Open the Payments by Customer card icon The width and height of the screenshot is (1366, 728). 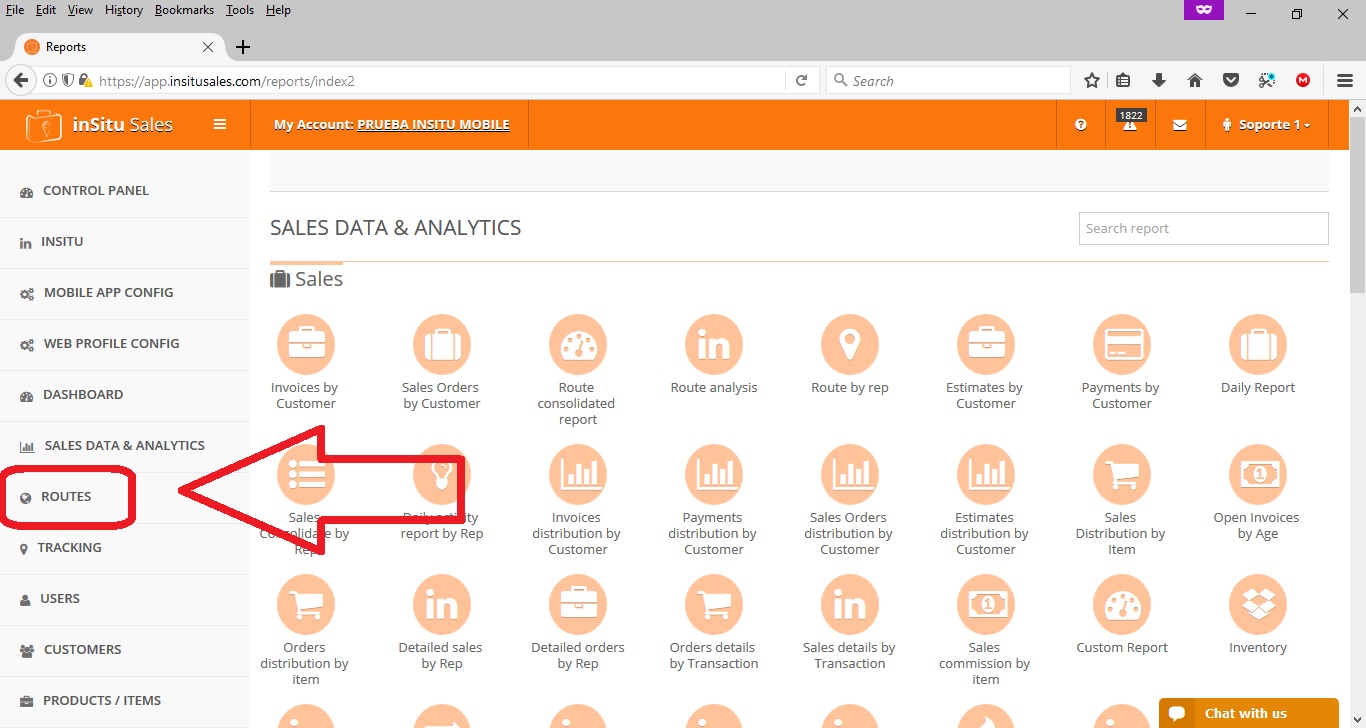point(1121,345)
